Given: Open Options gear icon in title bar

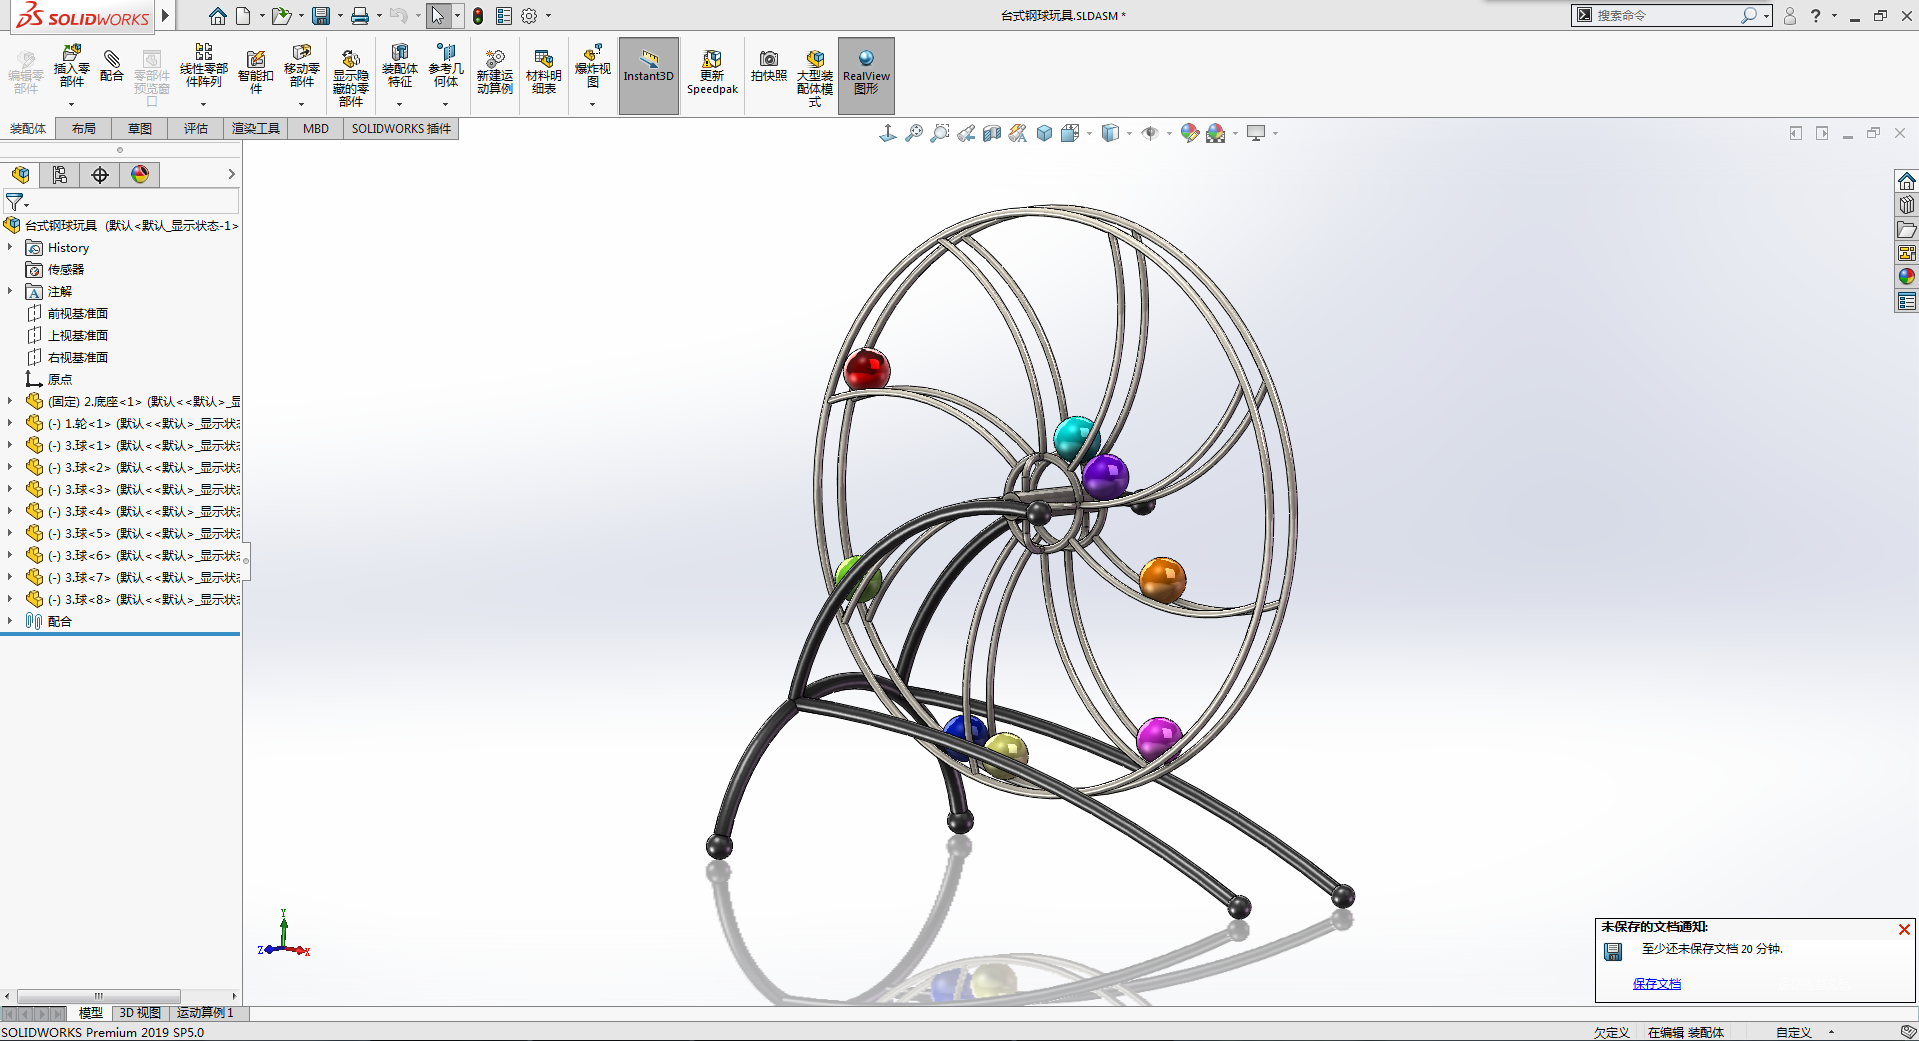Looking at the screenshot, I should (529, 16).
